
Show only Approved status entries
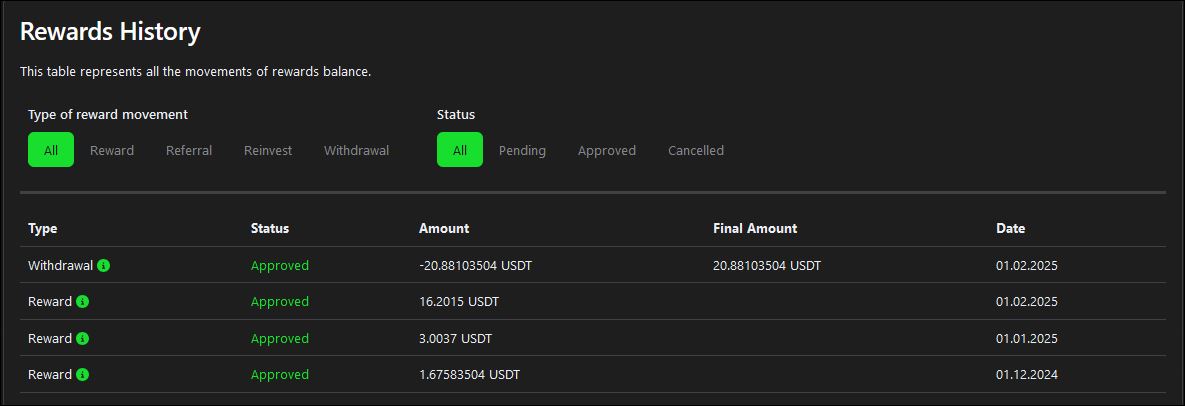(607, 150)
